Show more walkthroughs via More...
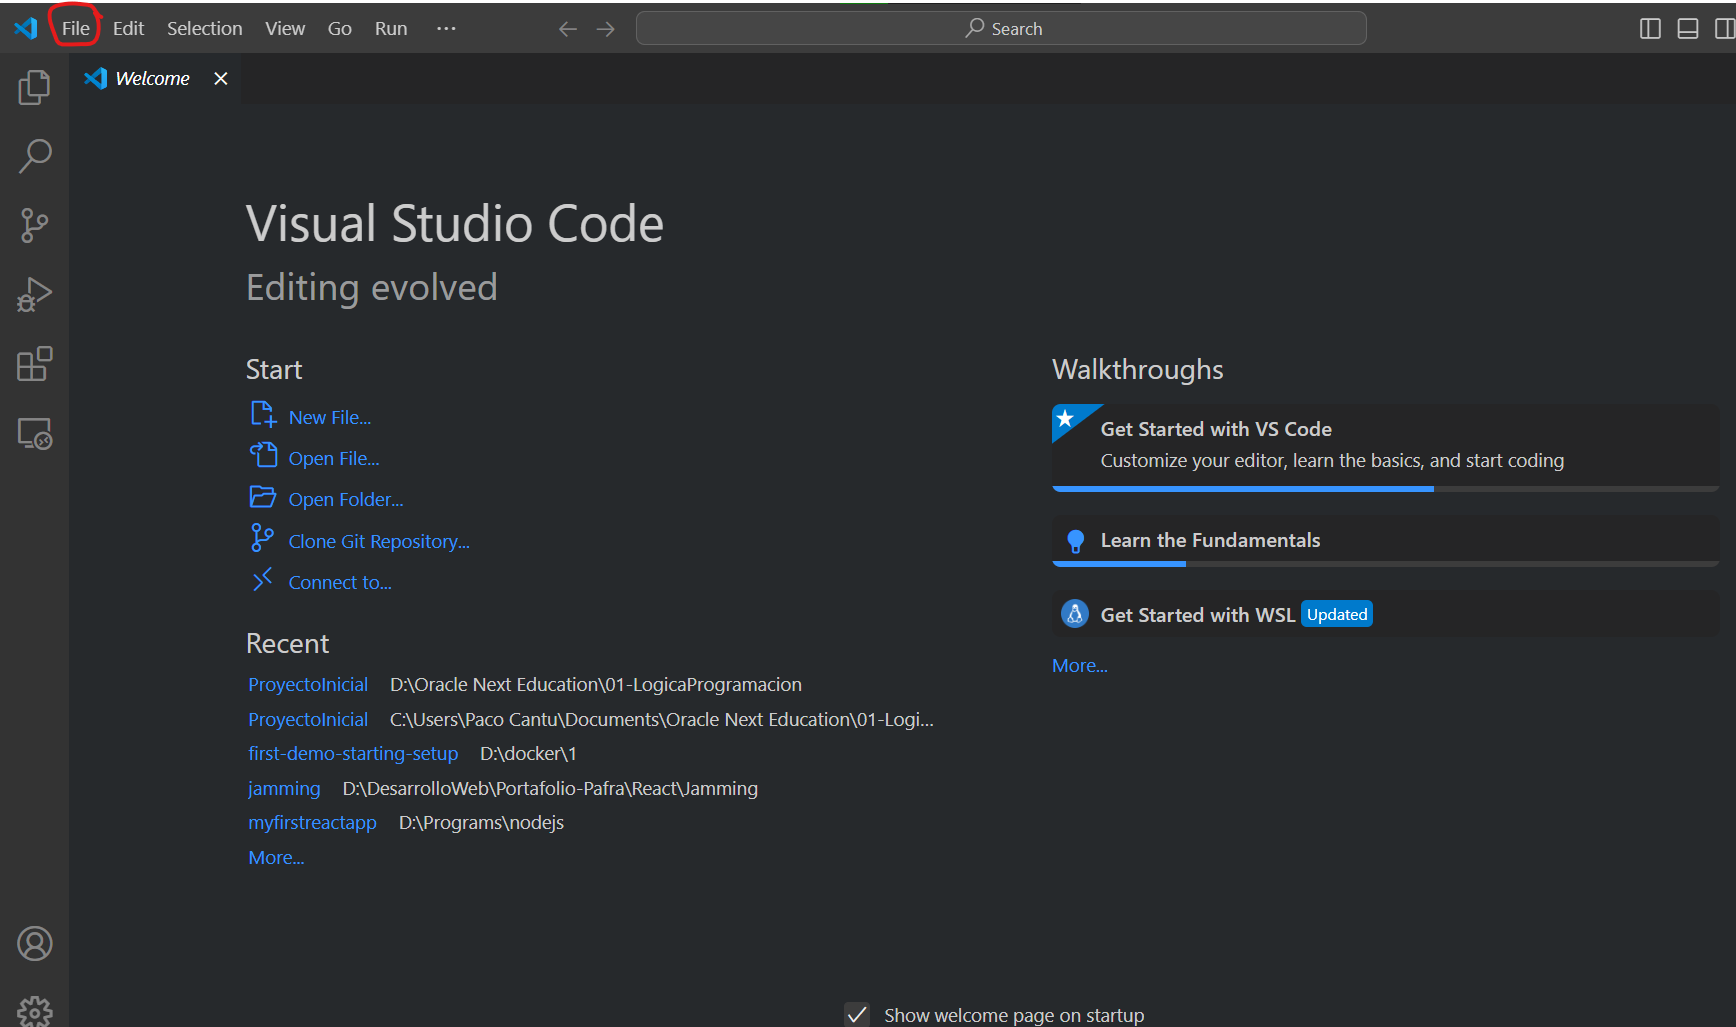This screenshot has width=1736, height=1027. (1079, 666)
